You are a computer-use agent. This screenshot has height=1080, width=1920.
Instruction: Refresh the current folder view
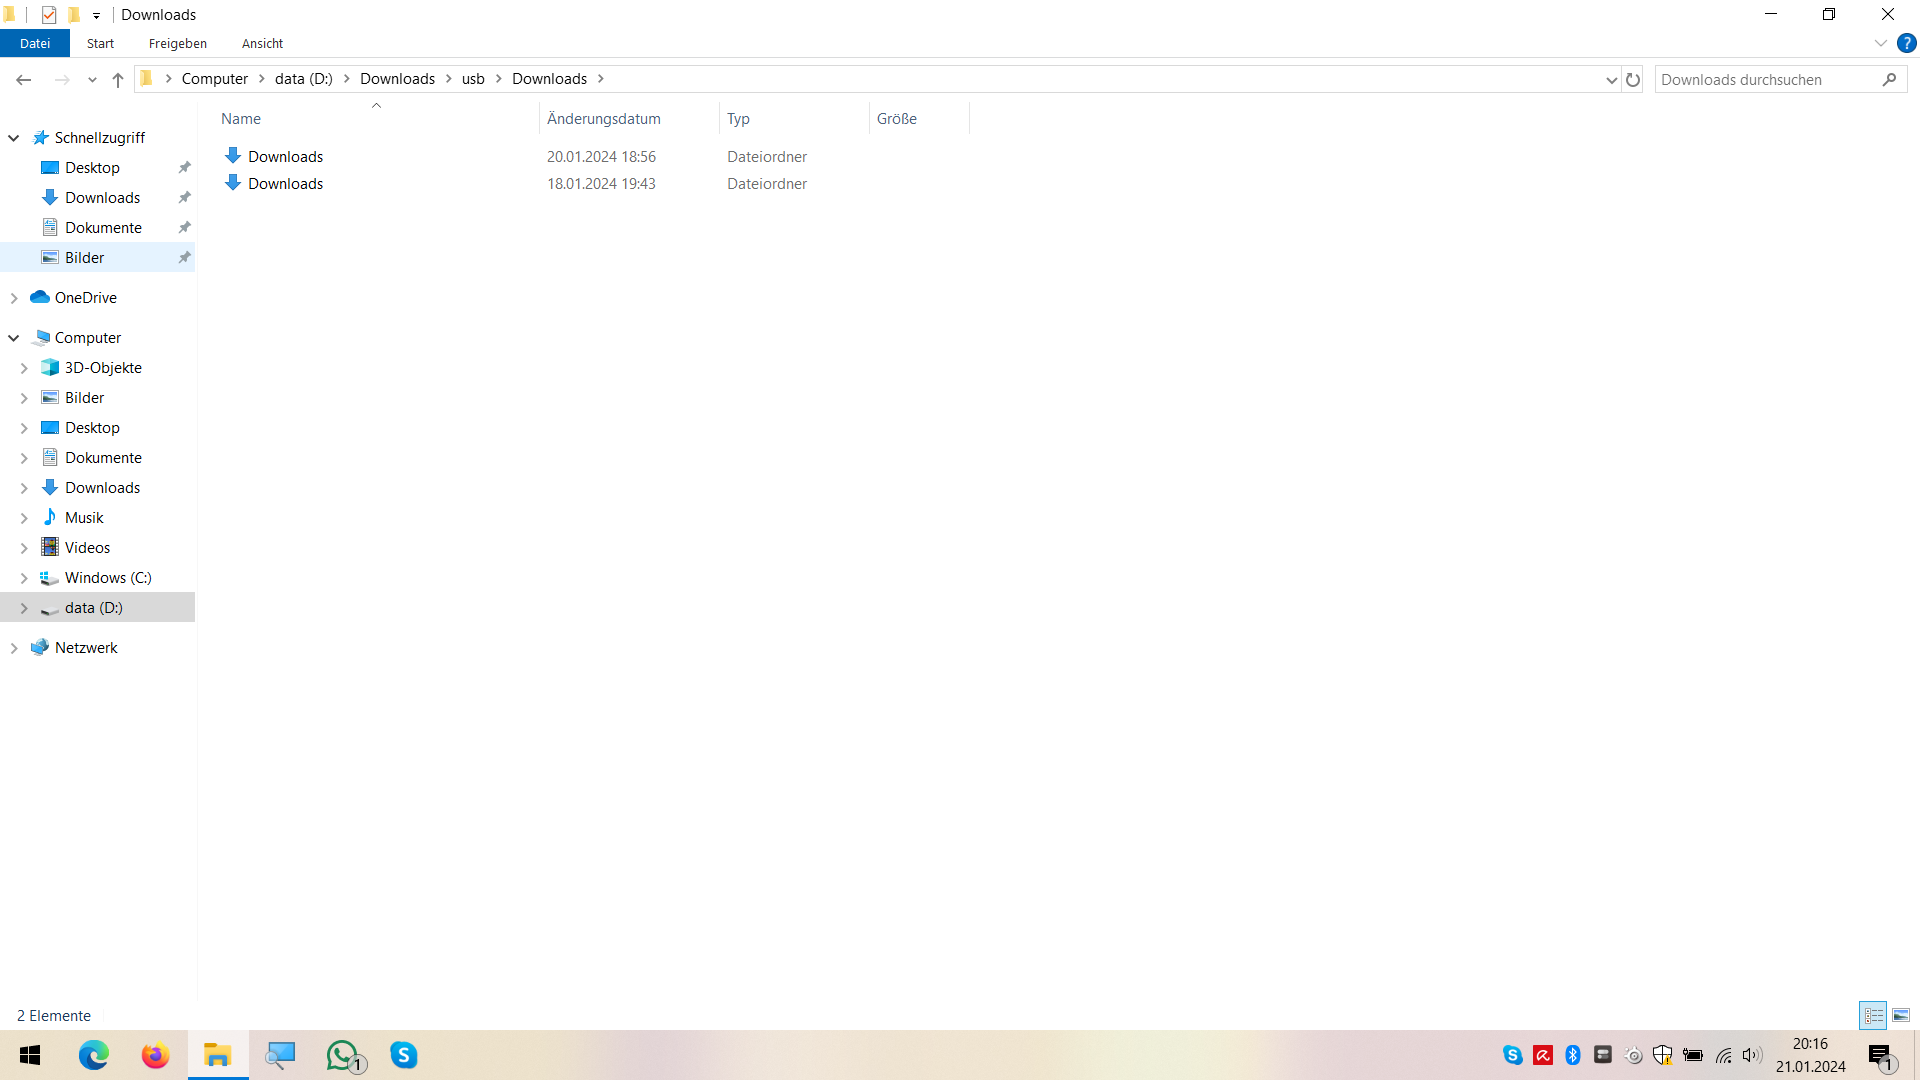[x=1633, y=79]
